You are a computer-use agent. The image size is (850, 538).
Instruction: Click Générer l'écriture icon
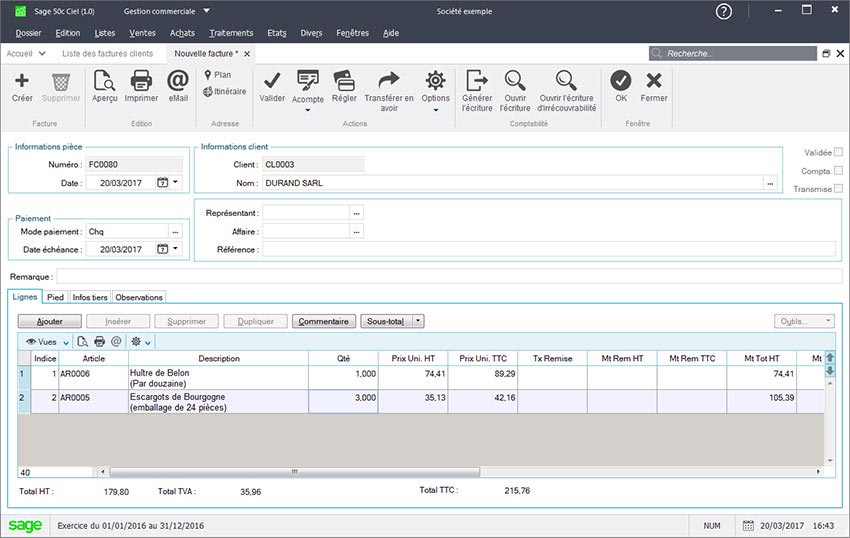pos(477,81)
